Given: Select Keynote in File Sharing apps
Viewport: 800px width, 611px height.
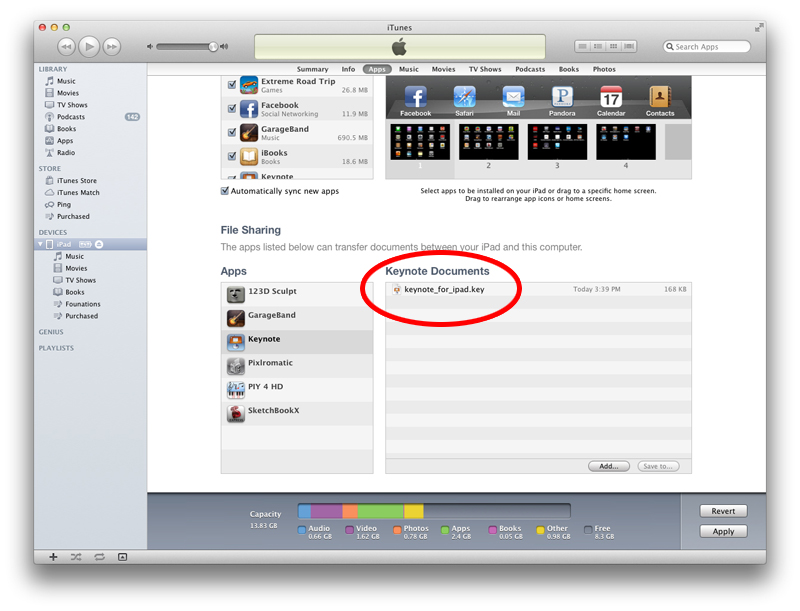Looking at the screenshot, I should click(x=297, y=342).
